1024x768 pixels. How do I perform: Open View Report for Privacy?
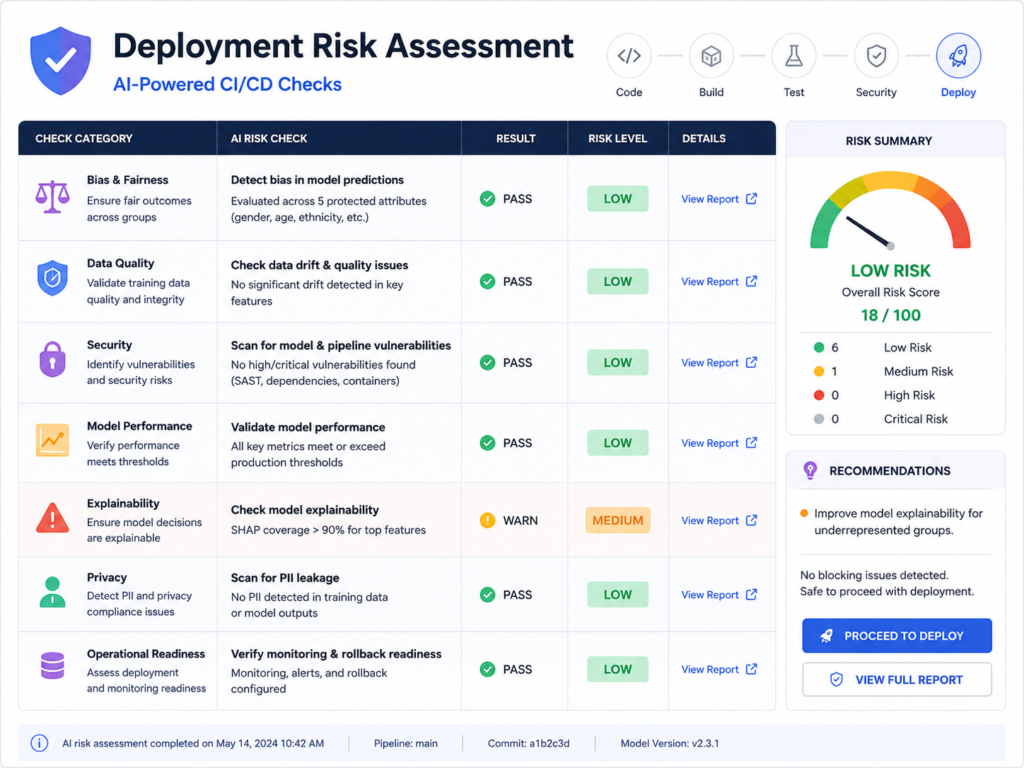point(719,595)
